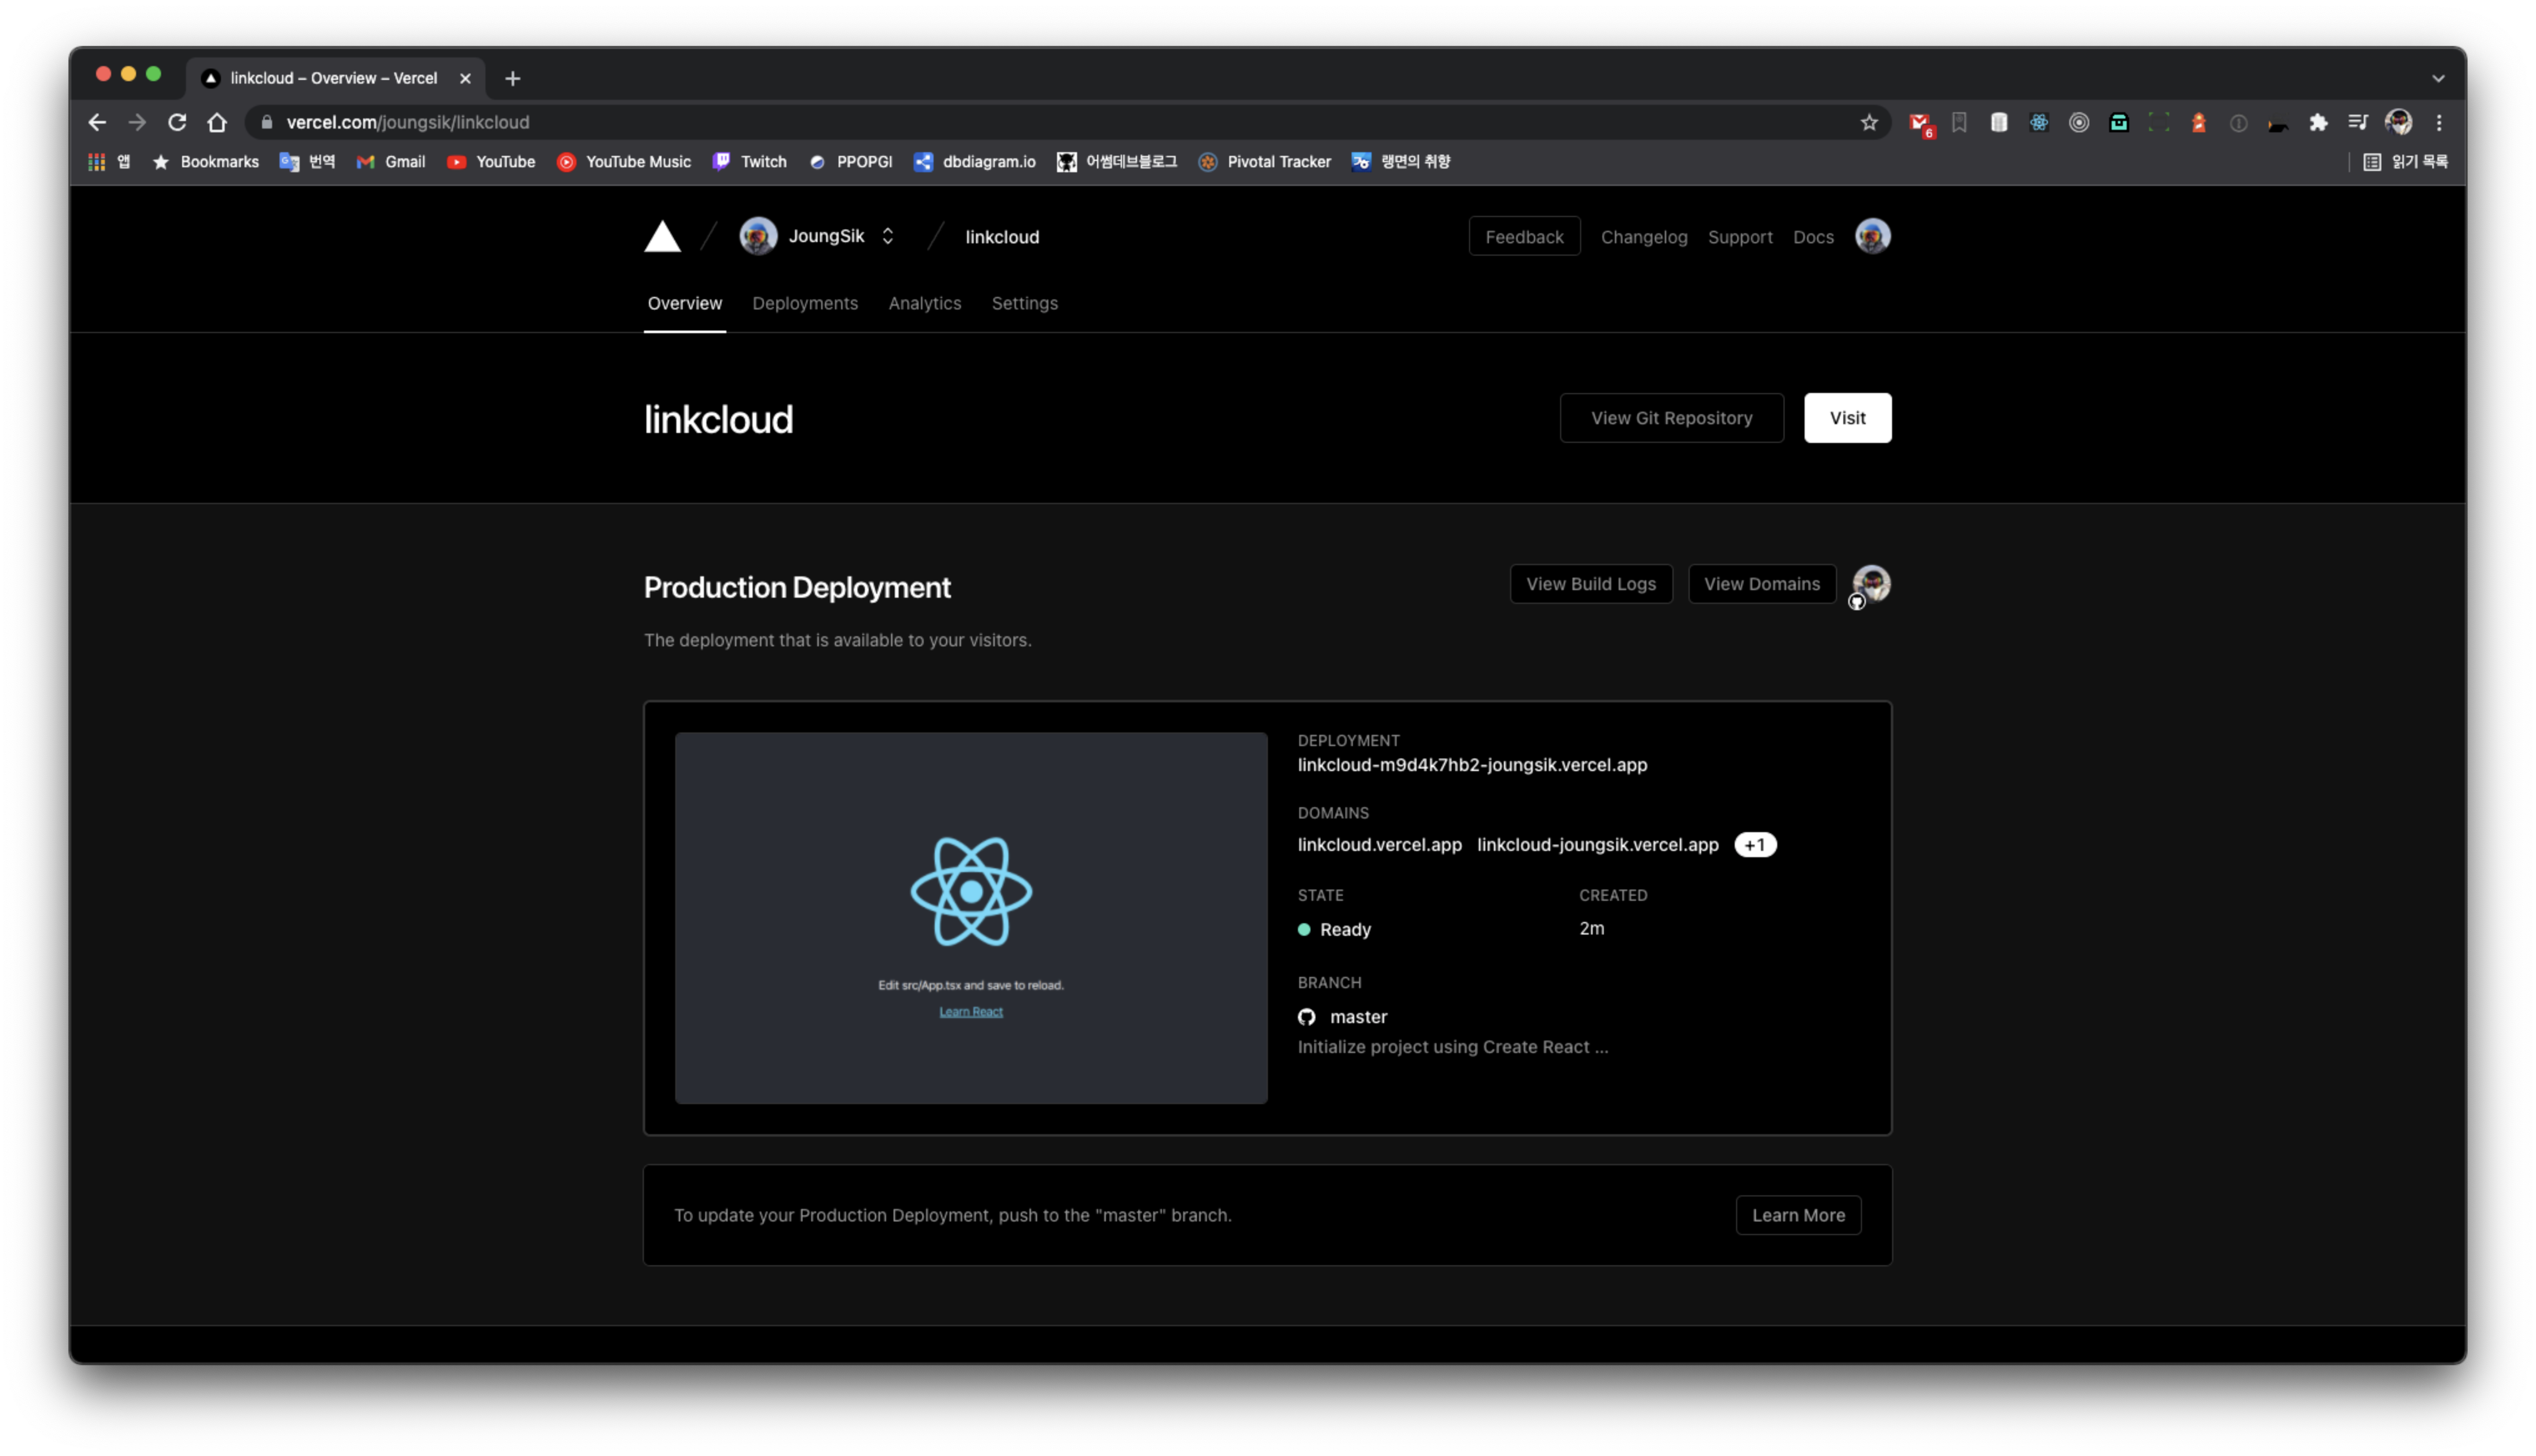
Task: Click the white Visit button
Action: [x=1847, y=418]
